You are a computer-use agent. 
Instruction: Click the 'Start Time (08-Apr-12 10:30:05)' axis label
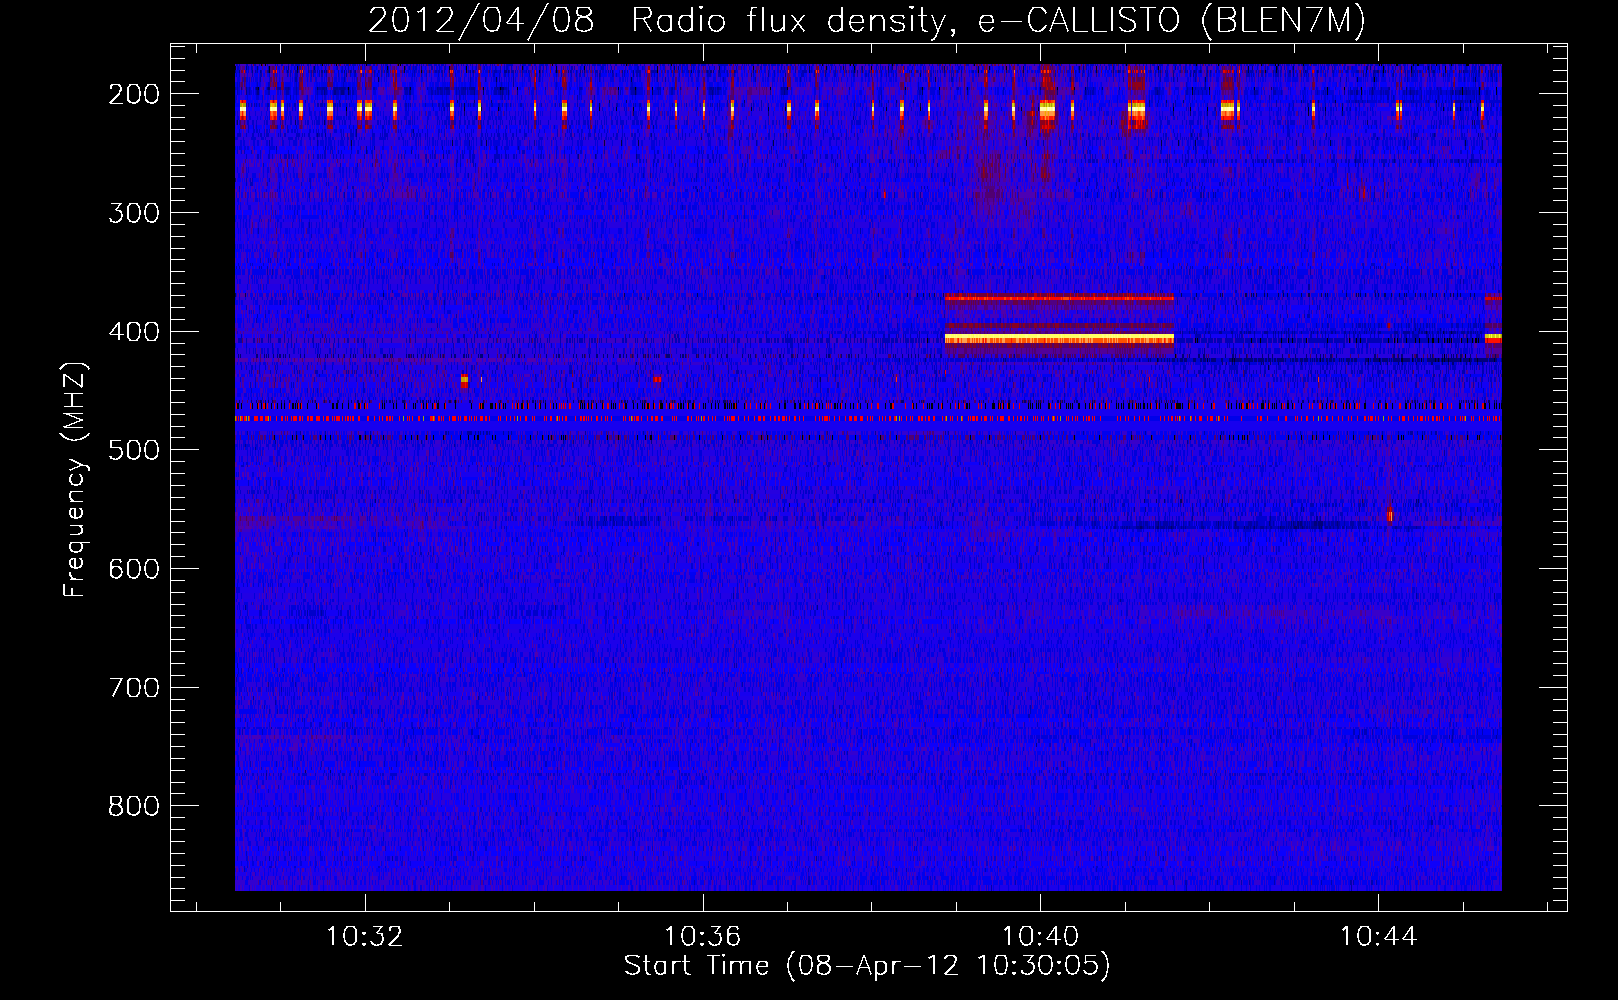point(867,966)
